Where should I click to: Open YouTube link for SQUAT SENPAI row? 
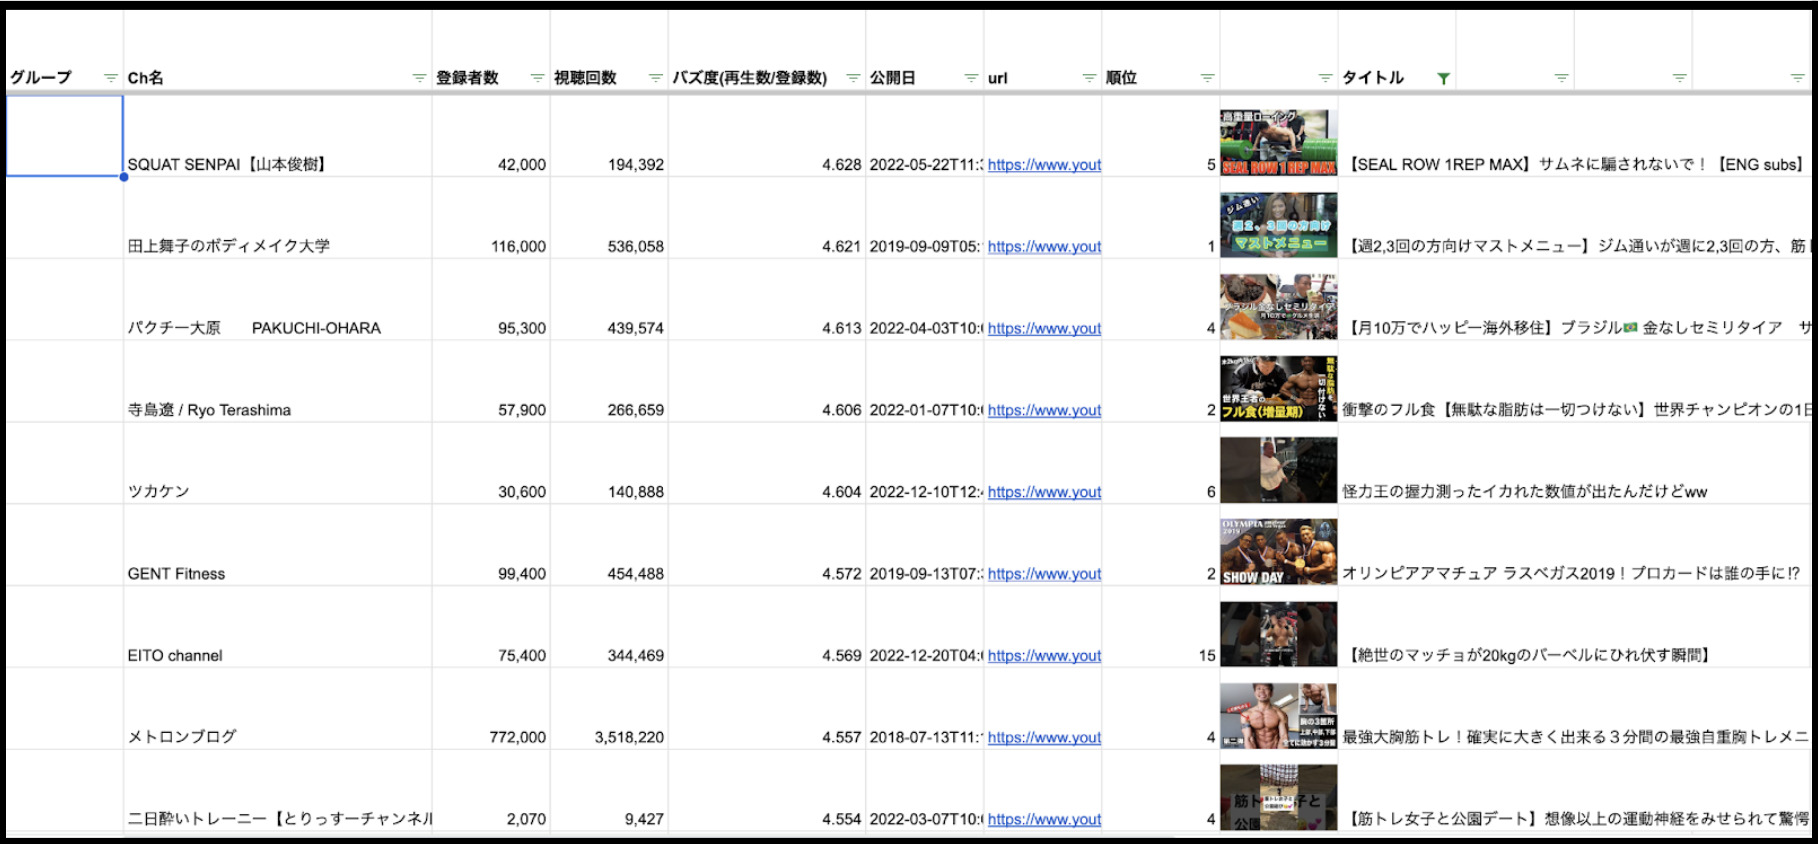(x=1044, y=165)
